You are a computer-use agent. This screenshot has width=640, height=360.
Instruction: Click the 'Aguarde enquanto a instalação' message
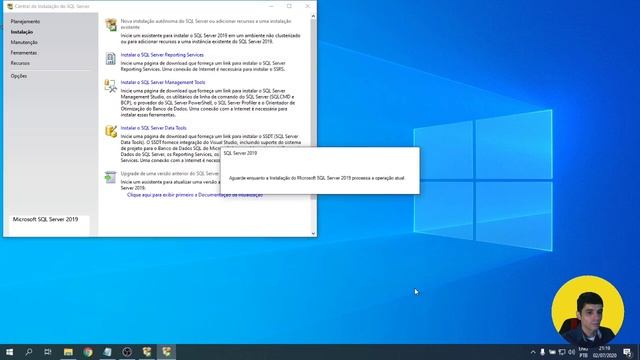(317, 178)
